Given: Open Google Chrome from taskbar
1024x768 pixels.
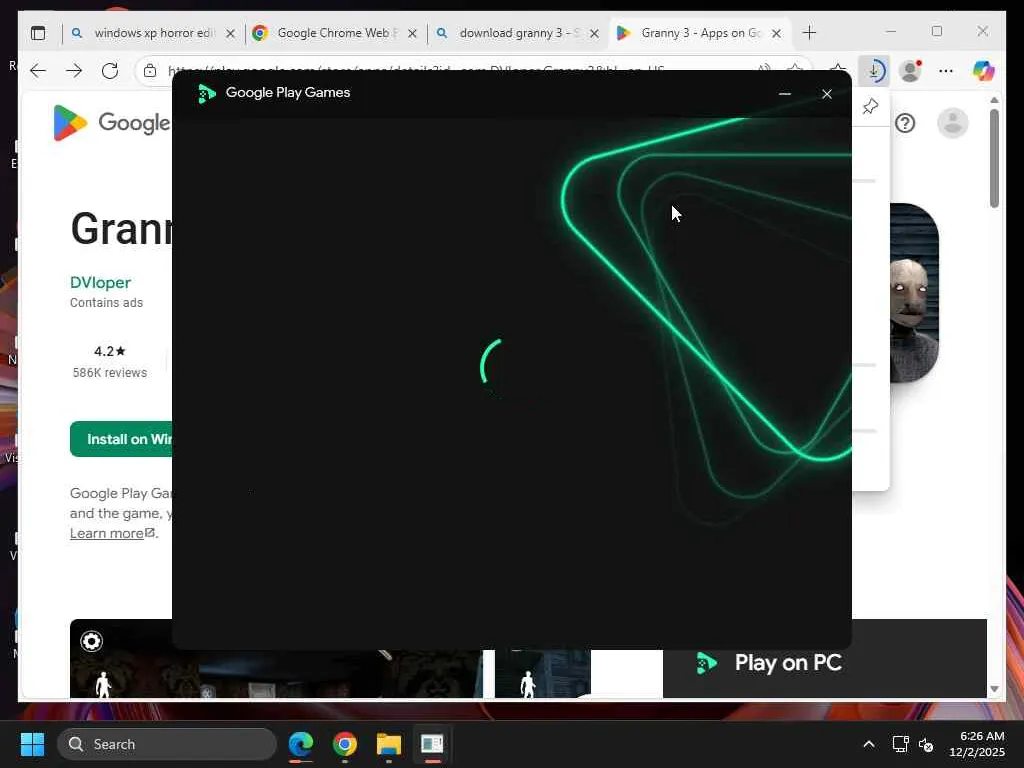Looking at the screenshot, I should (345, 744).
